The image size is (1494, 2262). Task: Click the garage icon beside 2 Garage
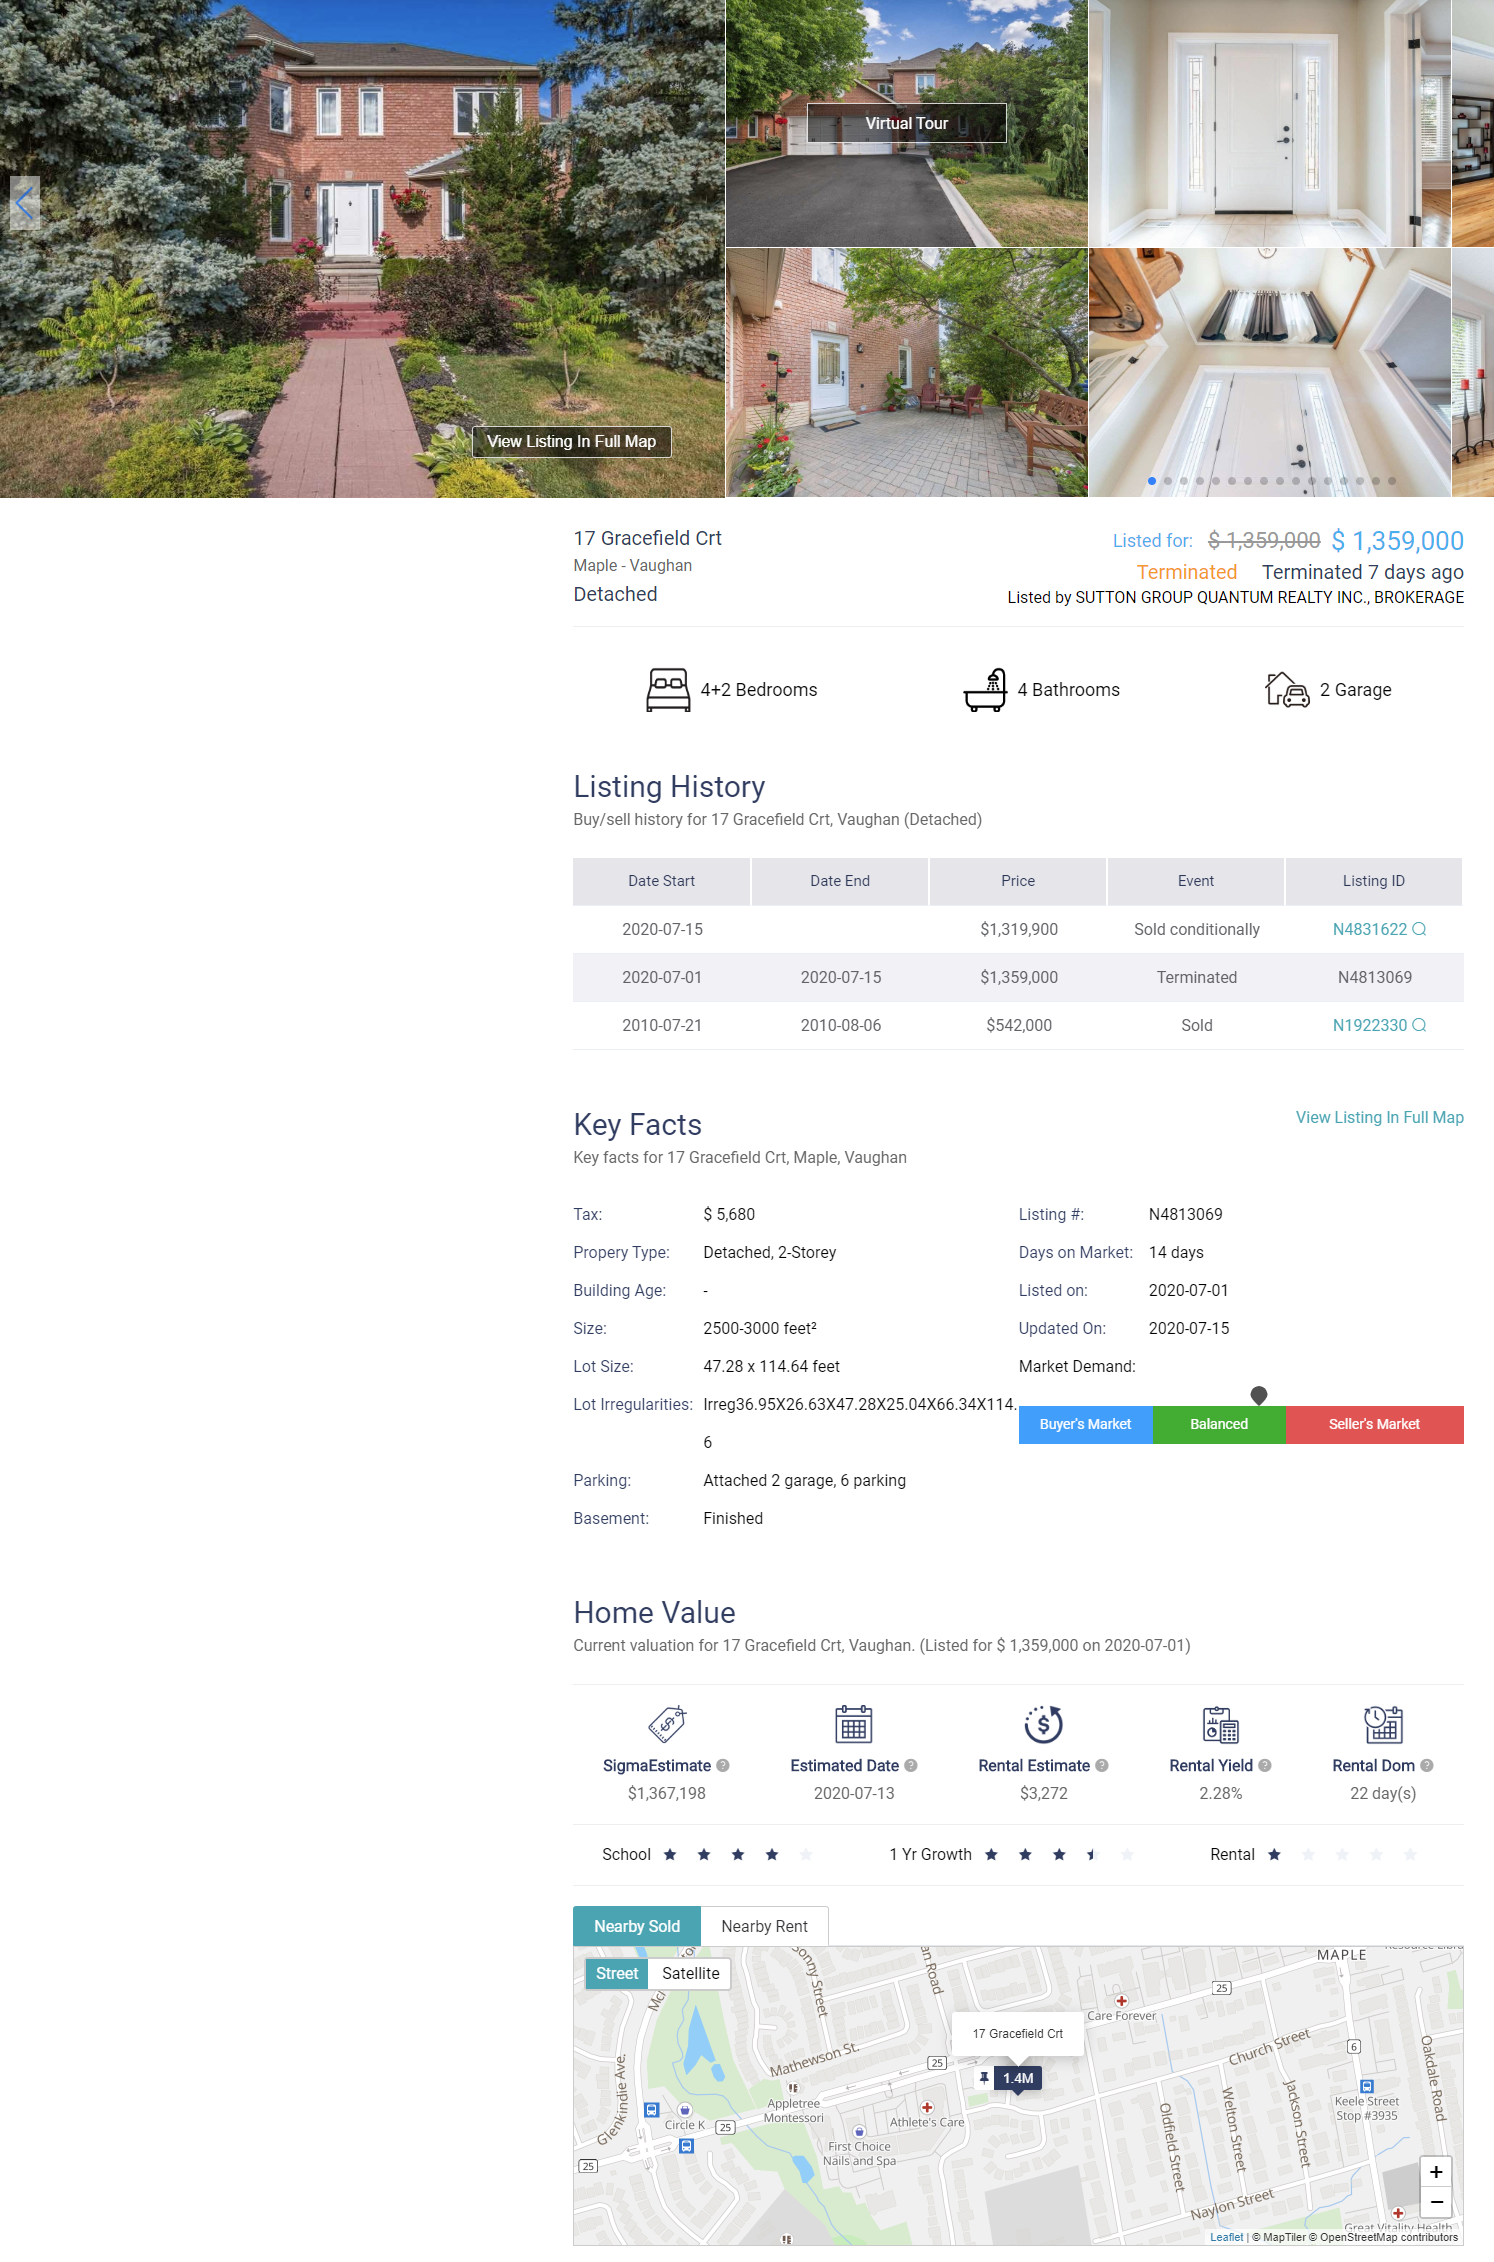pyautogui.click(x=1287, y=690)
